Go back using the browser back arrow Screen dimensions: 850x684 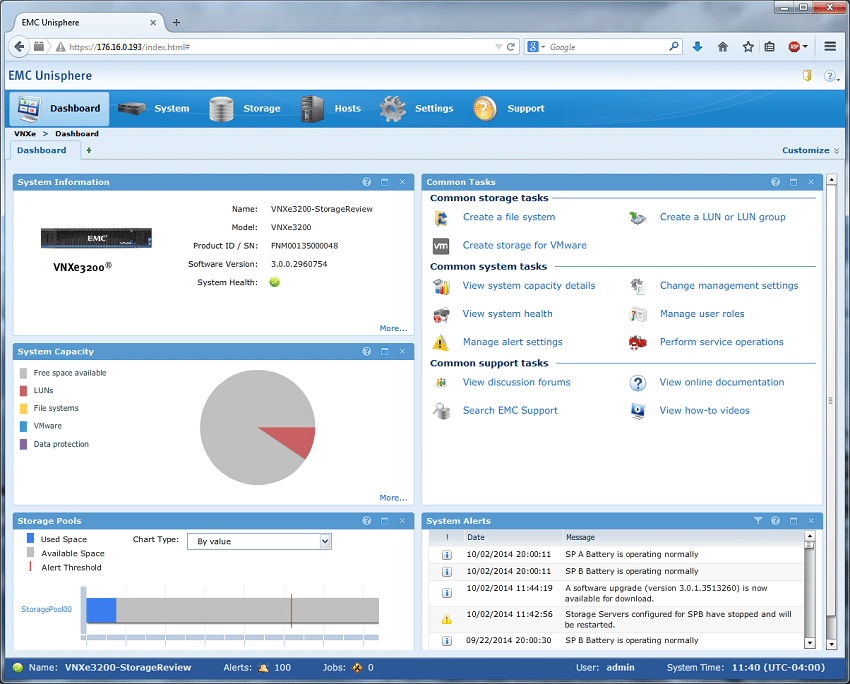click(19, 47)
